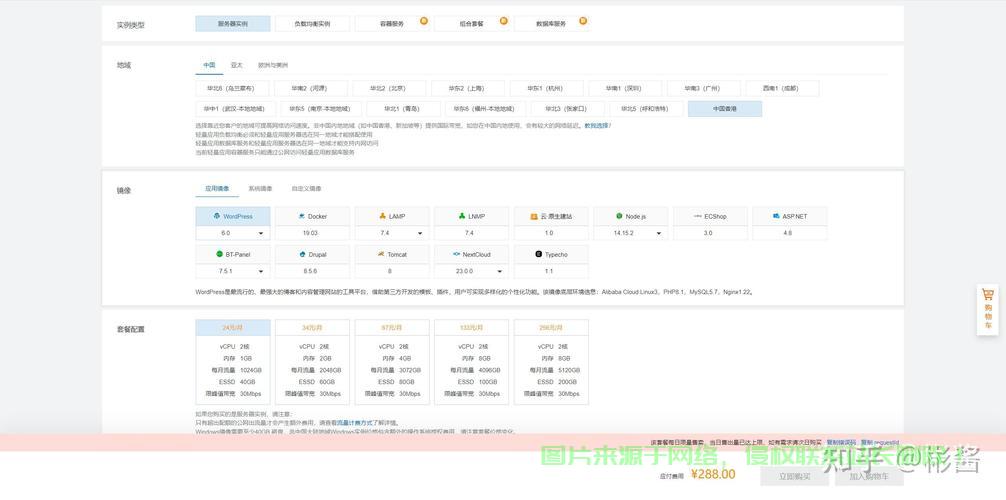Click the orange badge beside 组合套餐
Screen dimensions: 1006x500
(503, 21)
